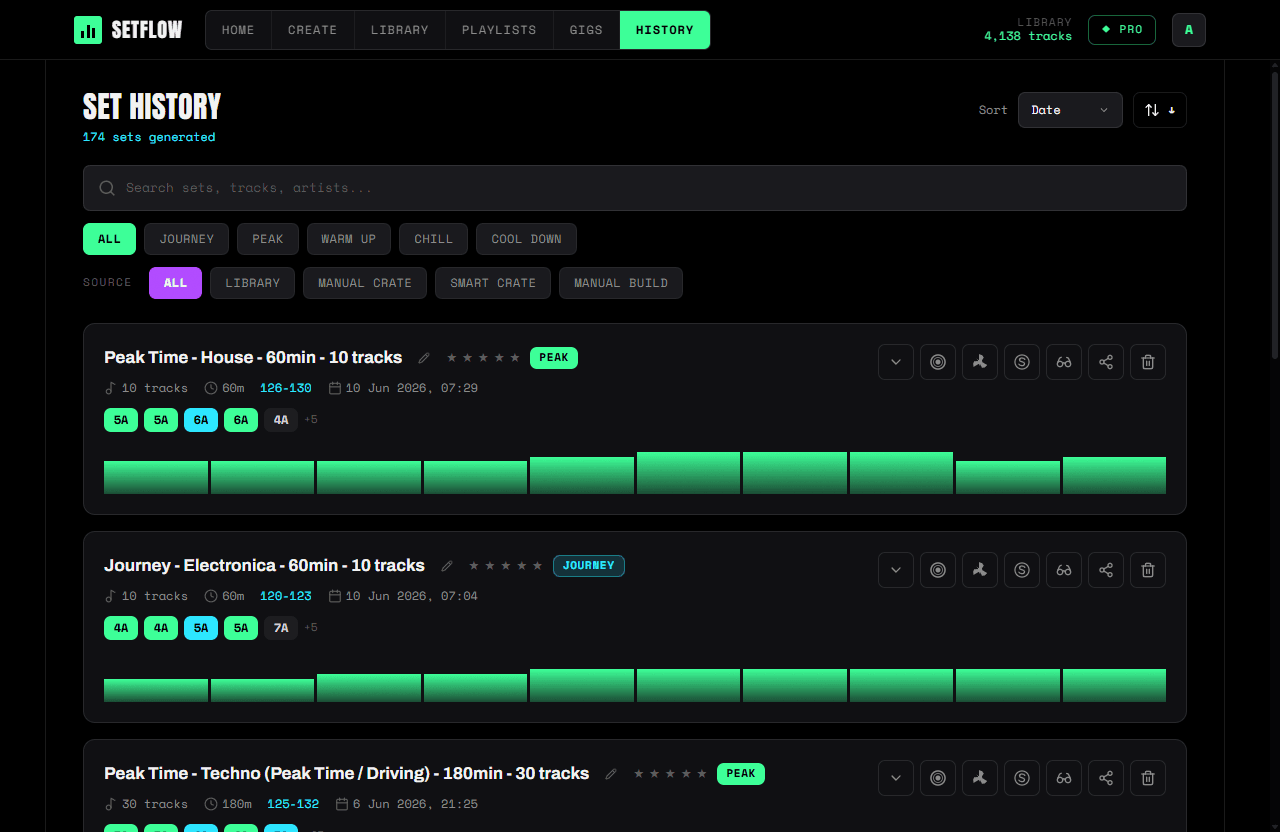Share the Peak Time - House set
Screen dimensions: 1280x832
pos(1106,362)
